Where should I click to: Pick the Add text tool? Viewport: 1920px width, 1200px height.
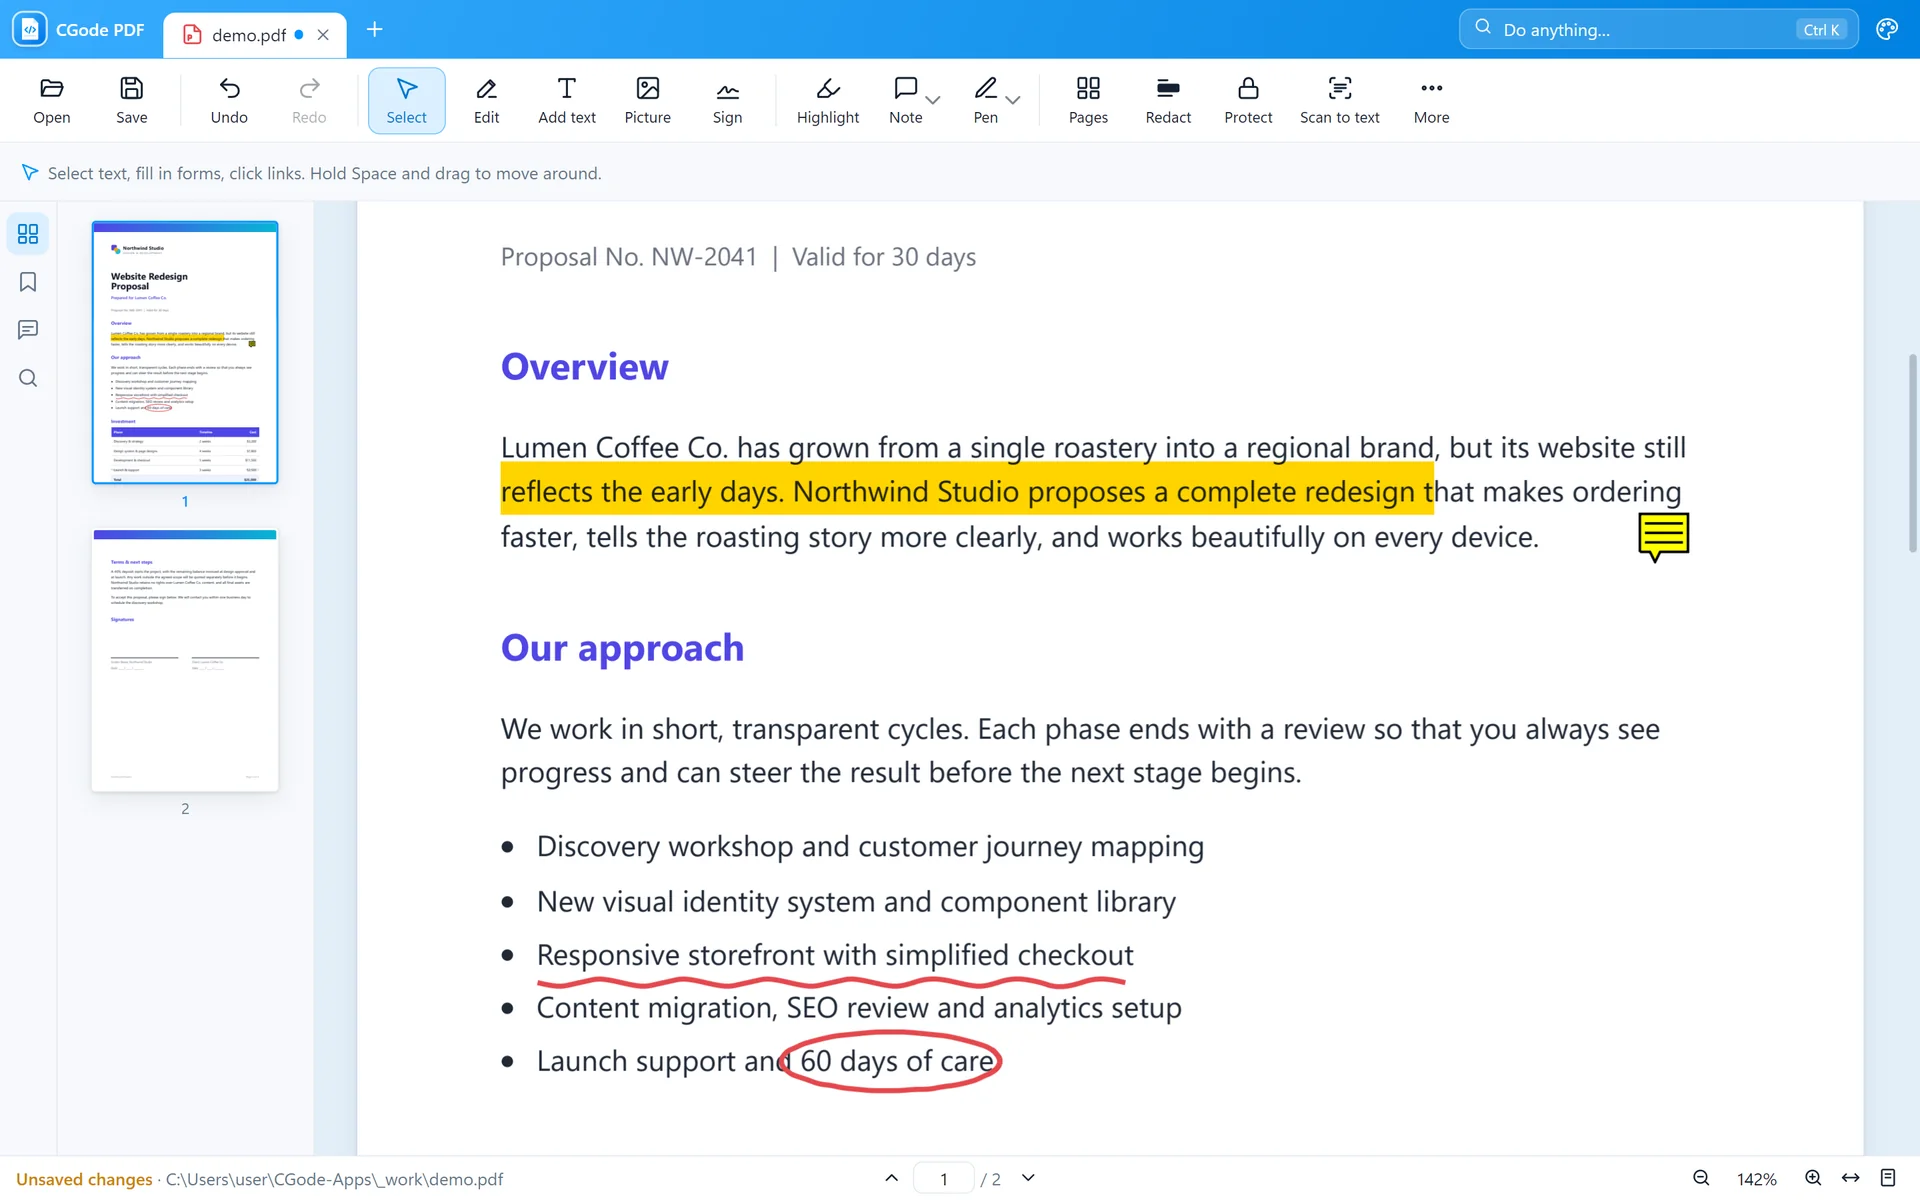click(566, 100)
